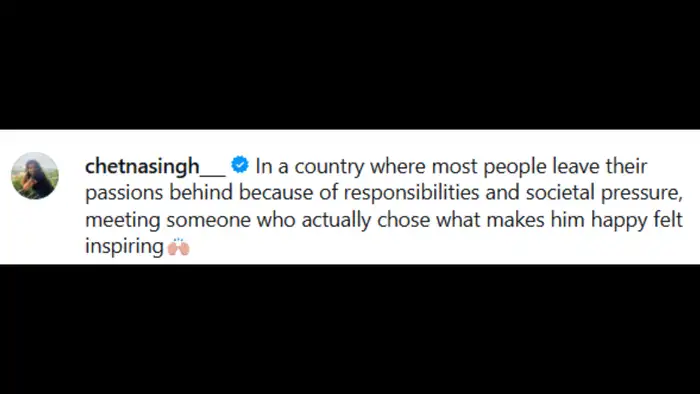Image resolution: width=700 pixels, height=394 pixels.
Task: Click the chetnasingh__ username link
Action: coord(155,166)
